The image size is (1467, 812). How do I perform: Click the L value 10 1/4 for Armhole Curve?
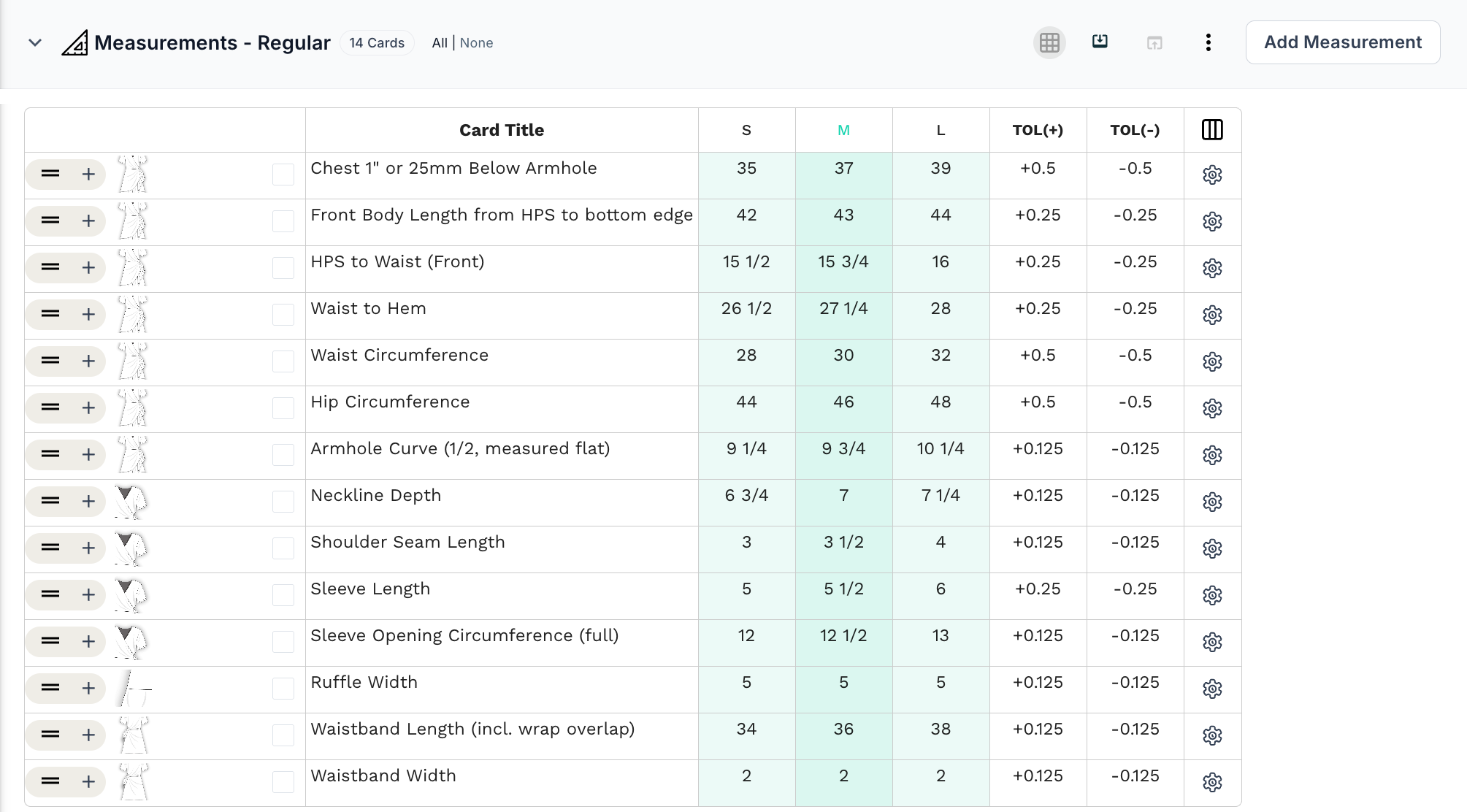pyautogui.click(x=941, y=448)
